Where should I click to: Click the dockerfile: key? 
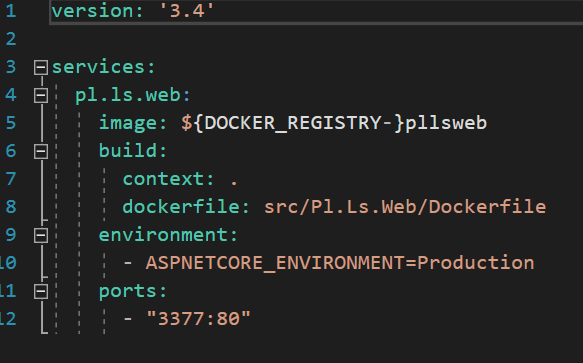(x=186, y=207)
